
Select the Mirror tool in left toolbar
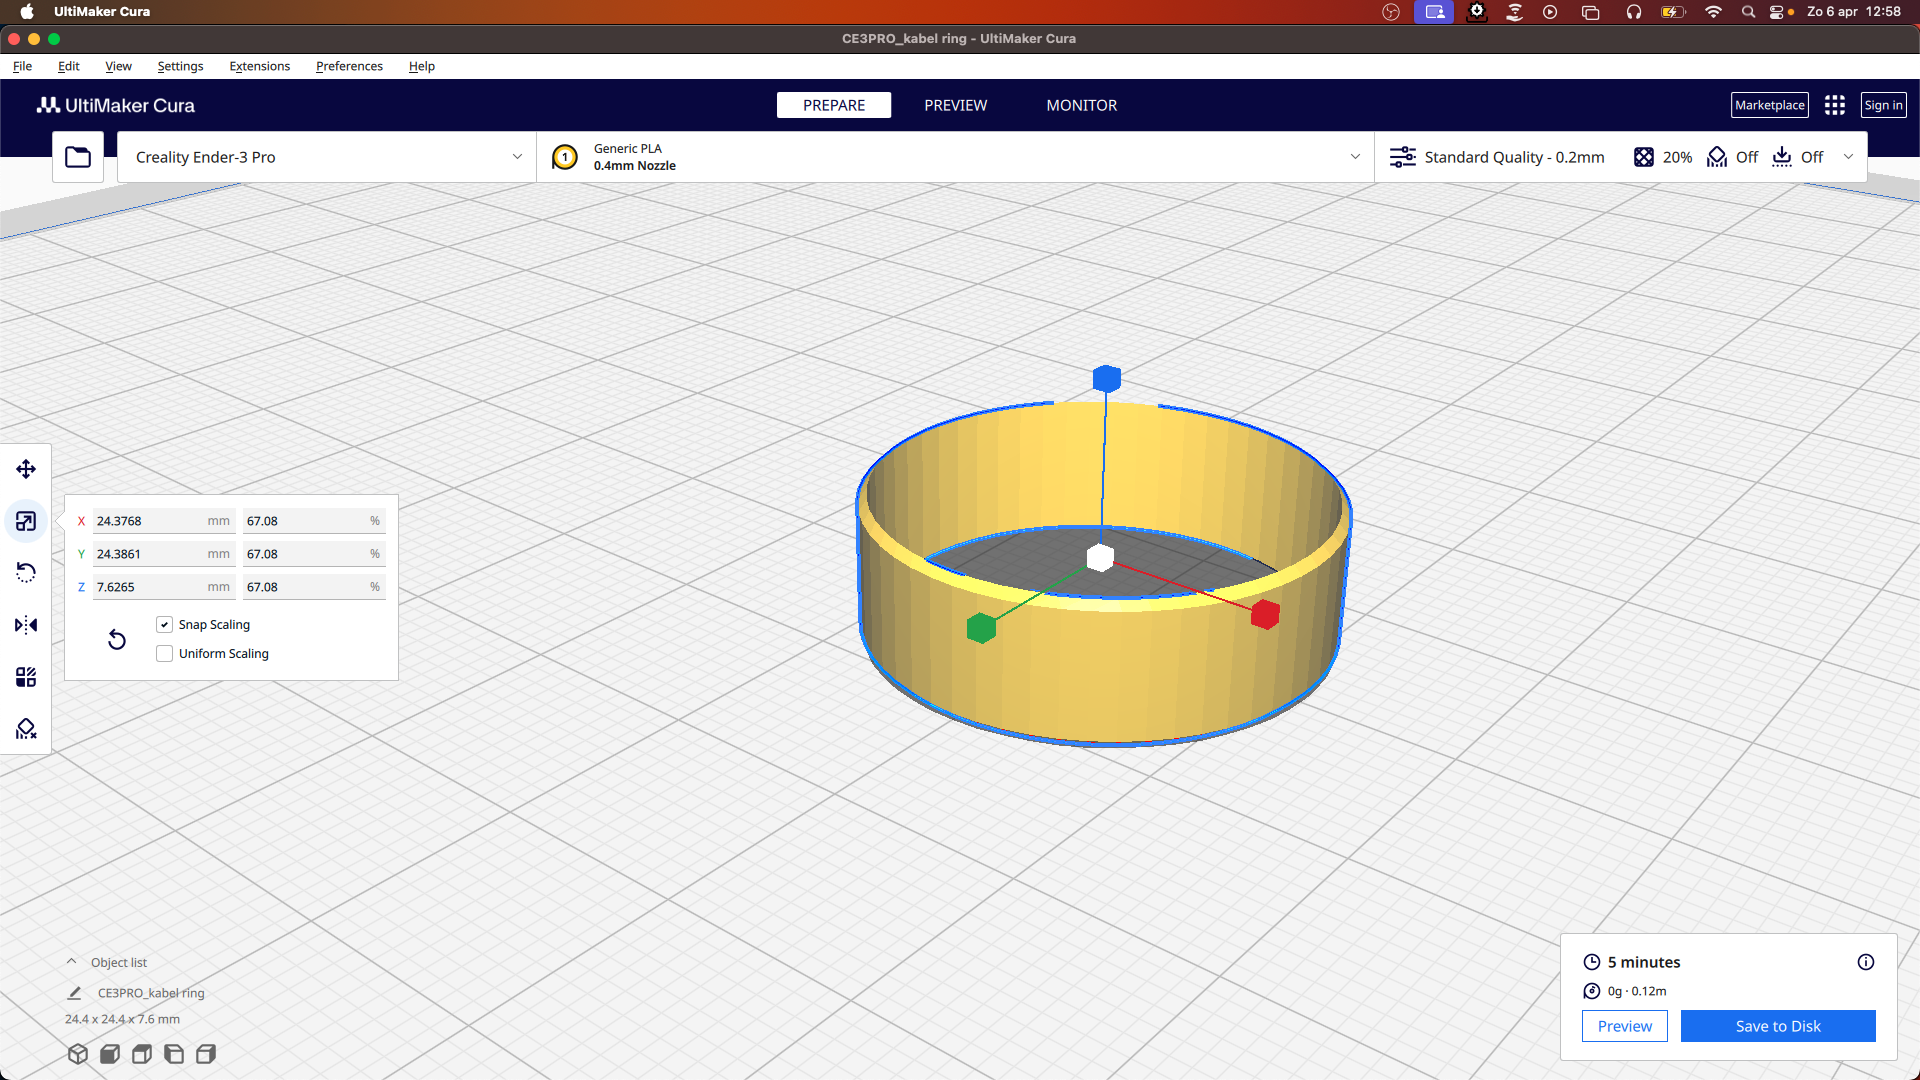26,625
